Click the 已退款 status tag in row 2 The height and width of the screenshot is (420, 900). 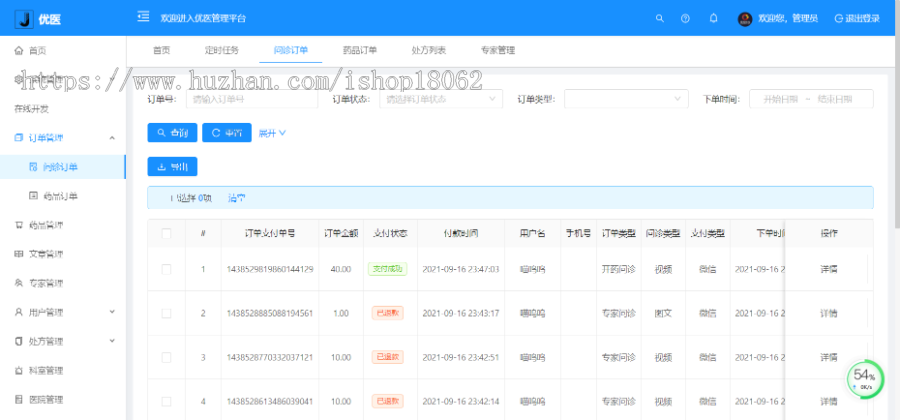(387, 313)
